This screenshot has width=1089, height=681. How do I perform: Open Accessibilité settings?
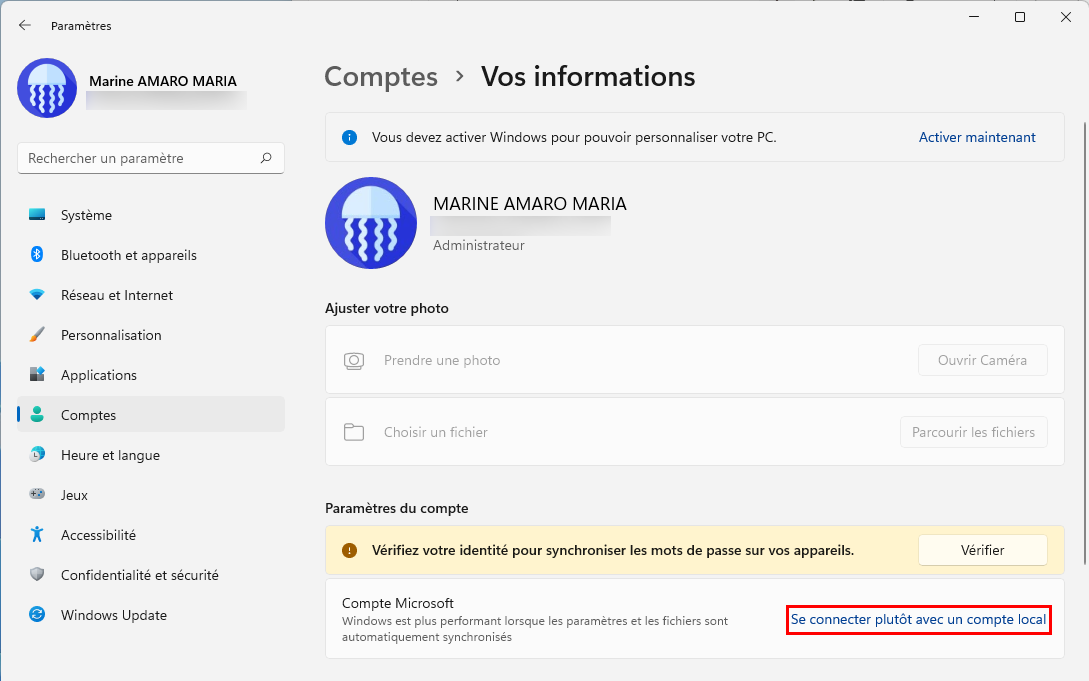coord(151,535)
